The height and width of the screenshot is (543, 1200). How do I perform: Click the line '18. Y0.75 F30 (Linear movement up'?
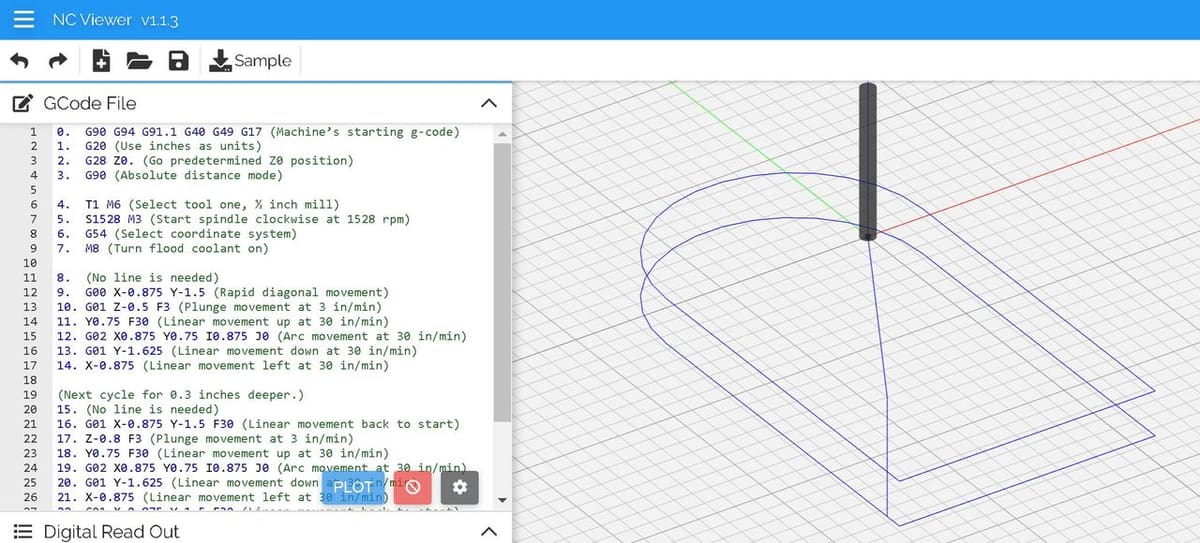coord(223,453)
